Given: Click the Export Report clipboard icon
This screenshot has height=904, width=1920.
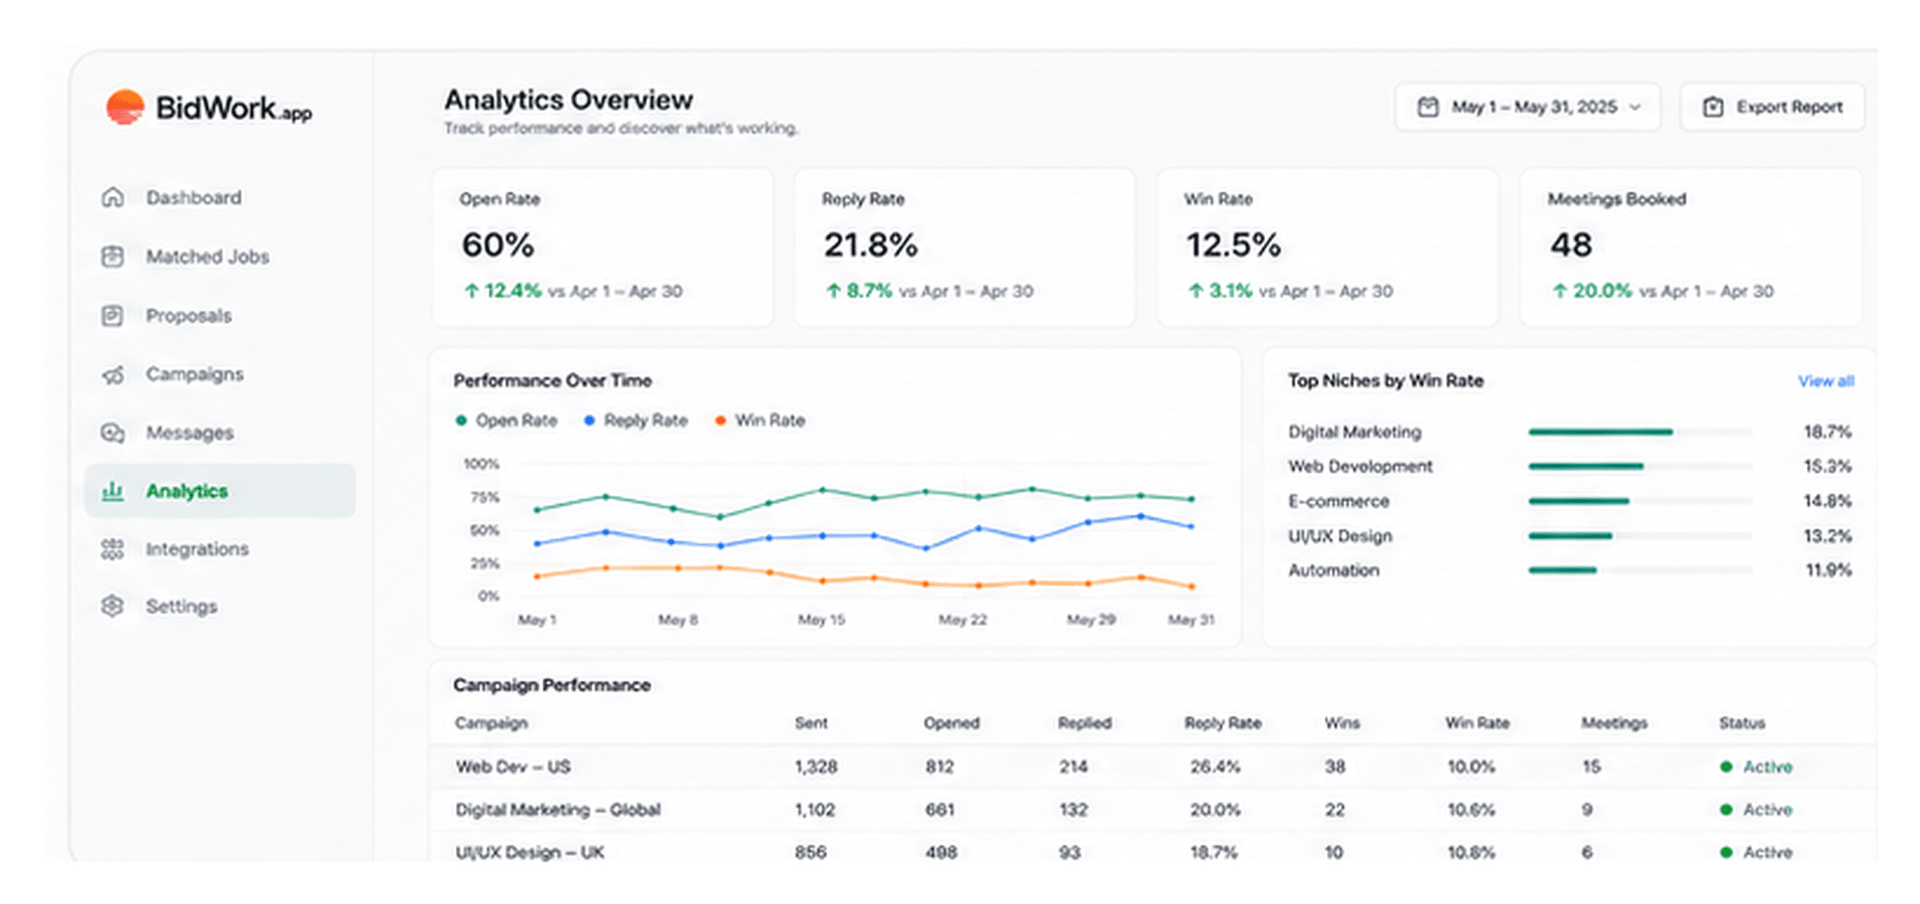Looking at the screenshot, I should coord(1713,107).
